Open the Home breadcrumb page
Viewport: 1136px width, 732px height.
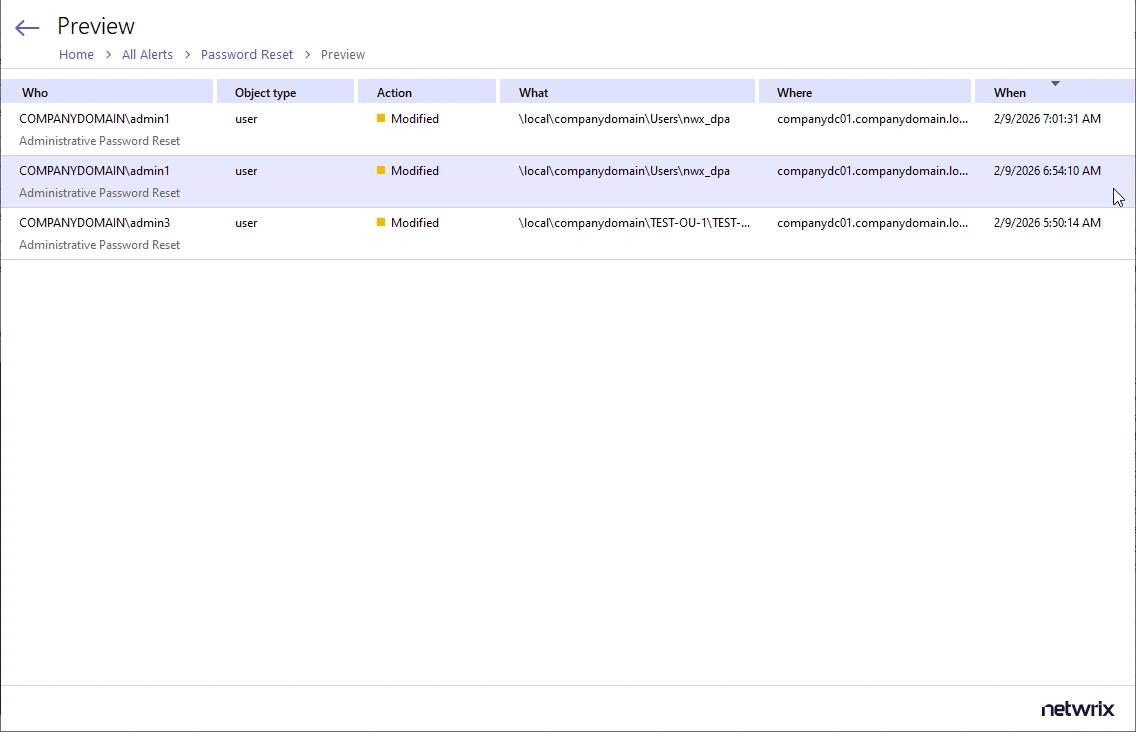point(76,55)
